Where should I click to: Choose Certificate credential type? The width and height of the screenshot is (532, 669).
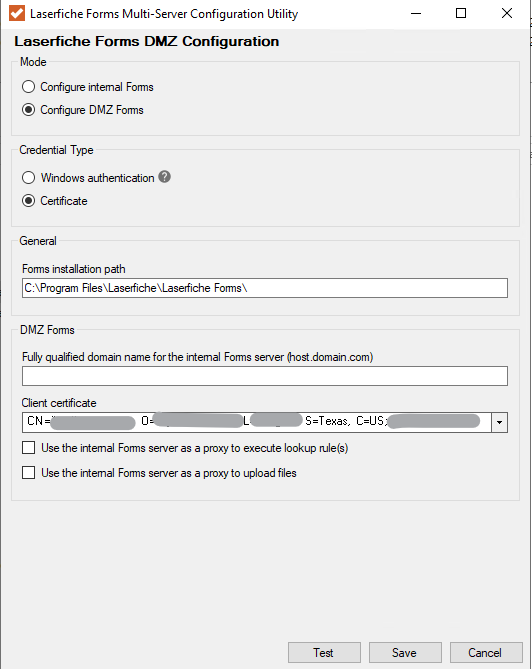tap(29, 201)
